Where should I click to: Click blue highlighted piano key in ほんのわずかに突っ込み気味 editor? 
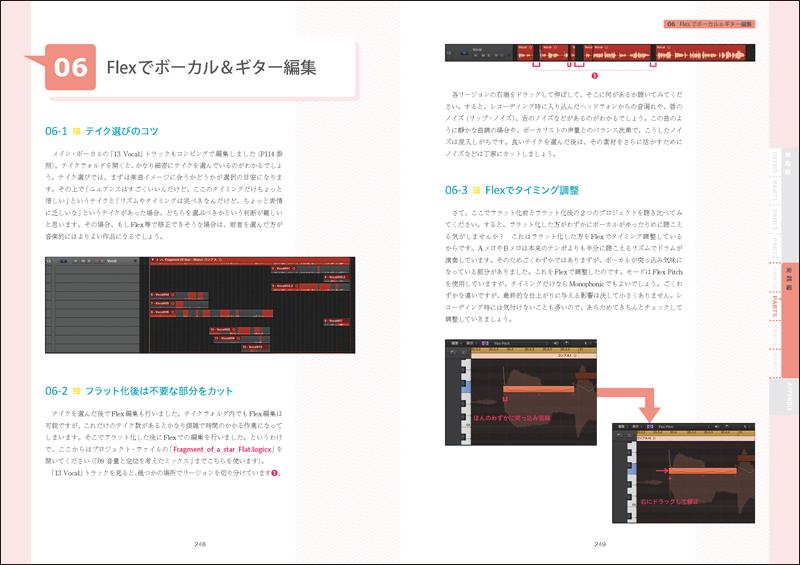pos(466,387)
